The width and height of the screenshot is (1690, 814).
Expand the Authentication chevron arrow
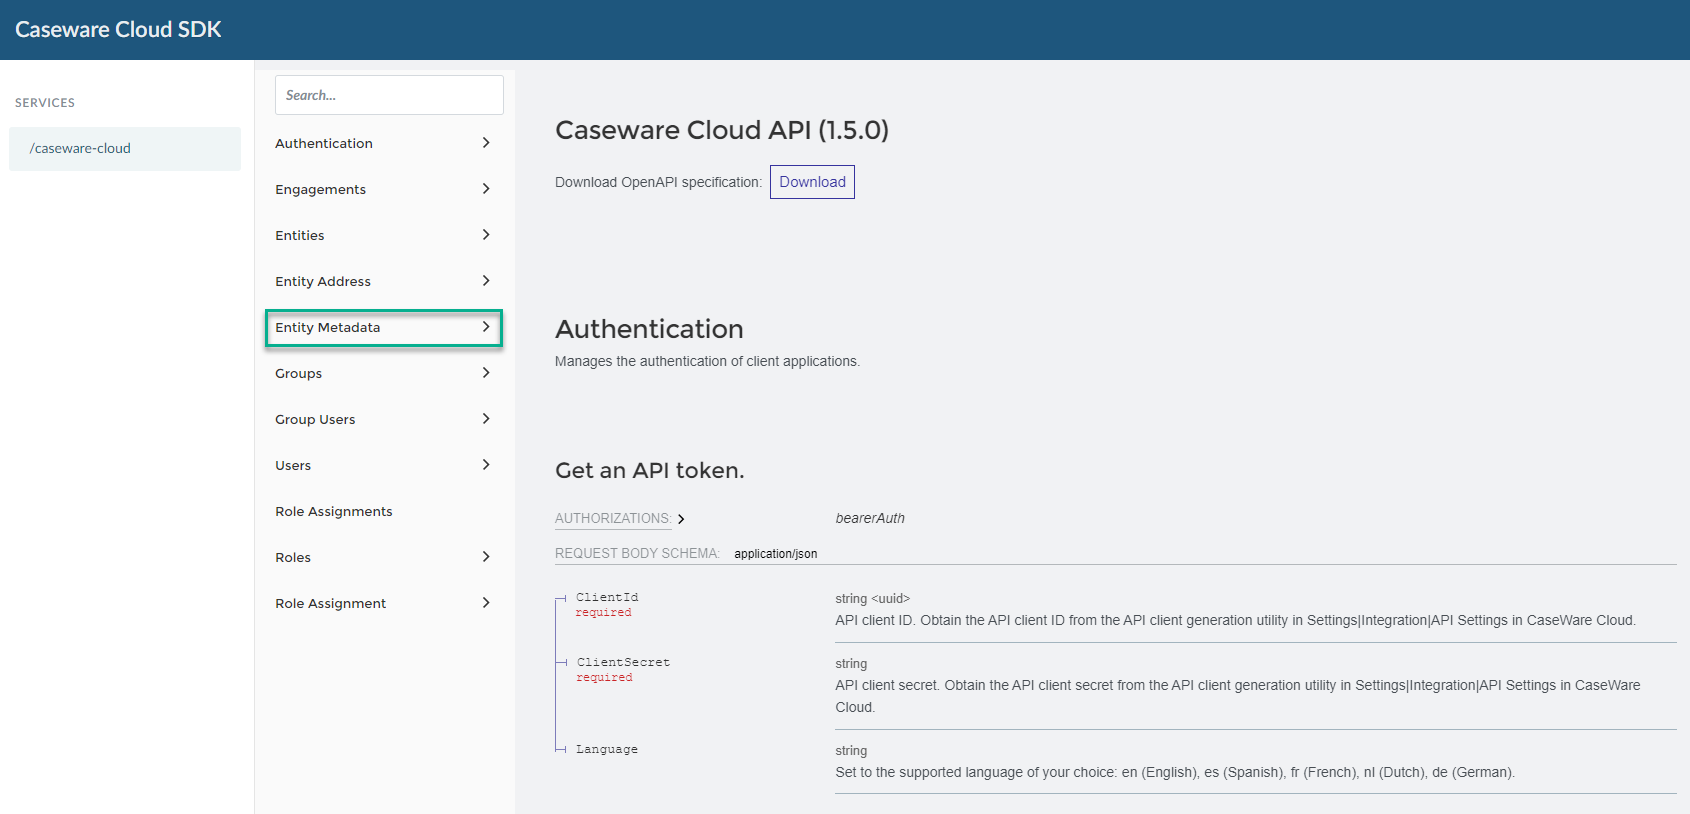coord(486,143)
